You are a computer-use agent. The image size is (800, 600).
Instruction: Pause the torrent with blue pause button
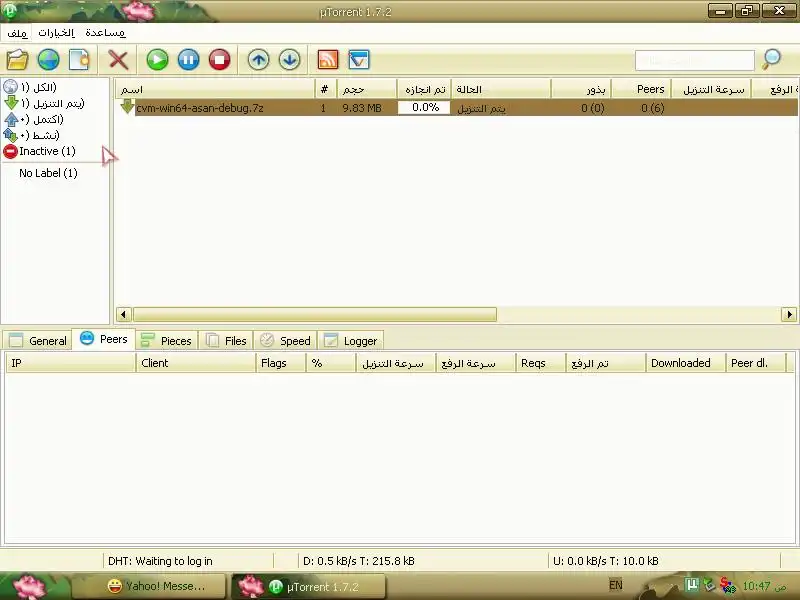click(x=188, y=60)
